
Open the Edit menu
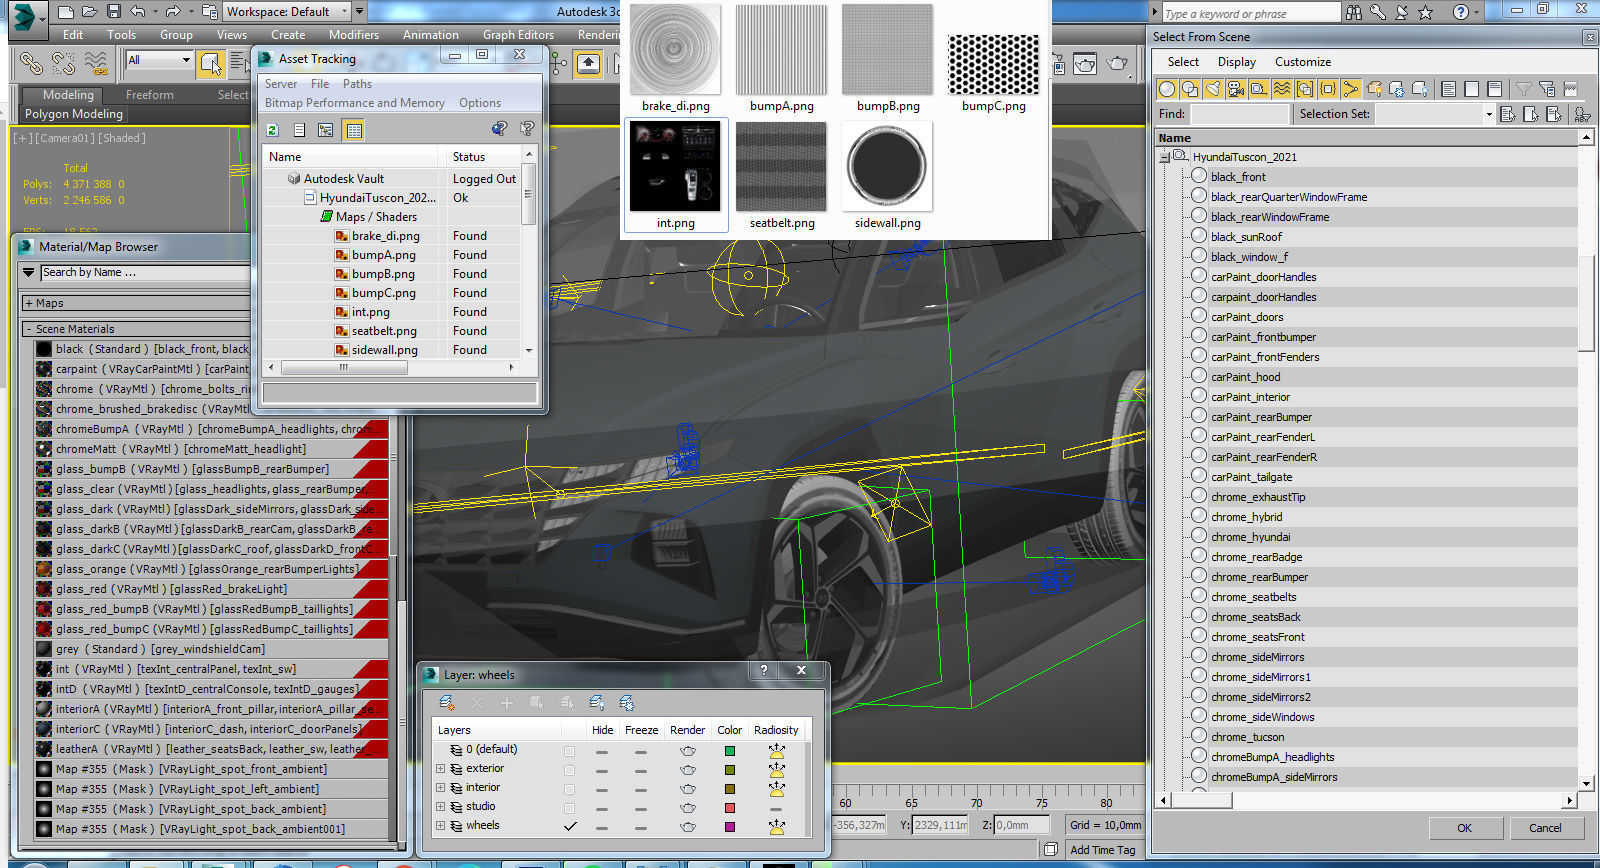pos(73,35)
